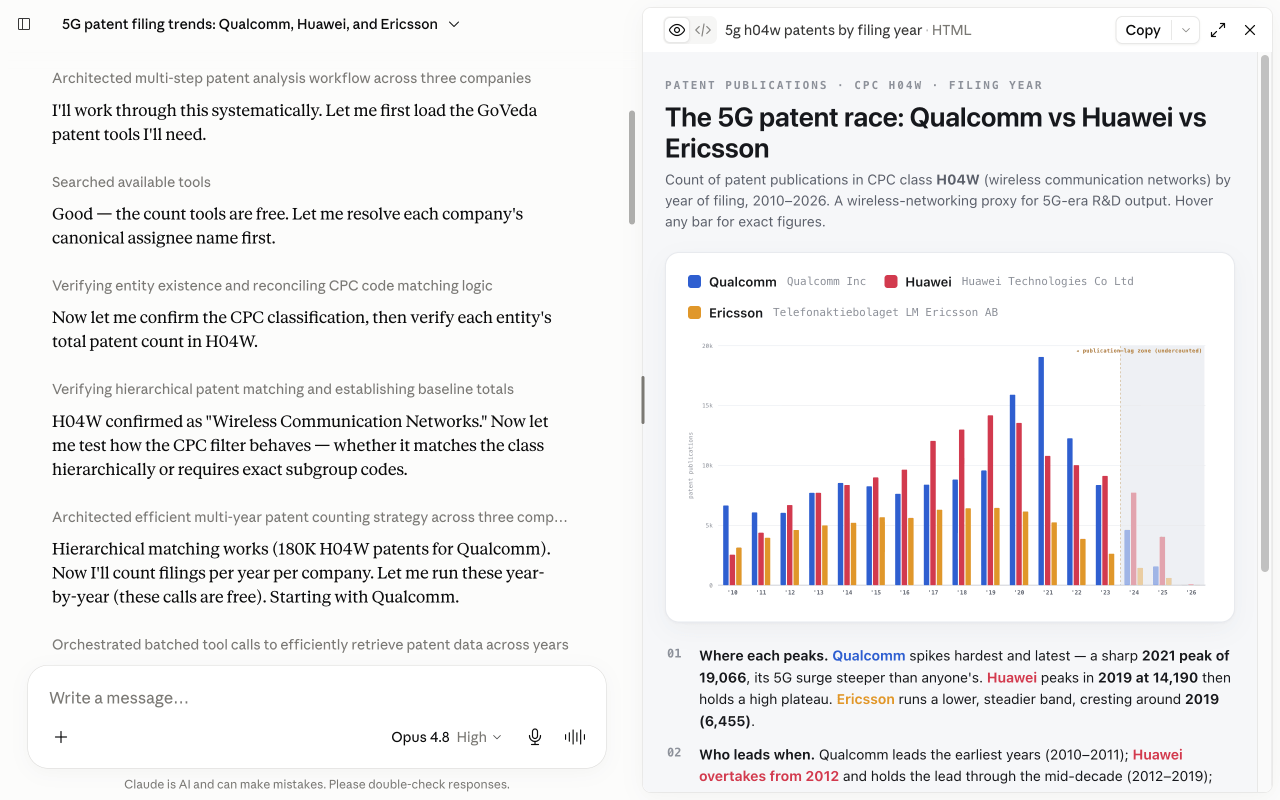Click the artifact panel vertical scrollbar
1280x800 pixels.
coord(1265,312)
